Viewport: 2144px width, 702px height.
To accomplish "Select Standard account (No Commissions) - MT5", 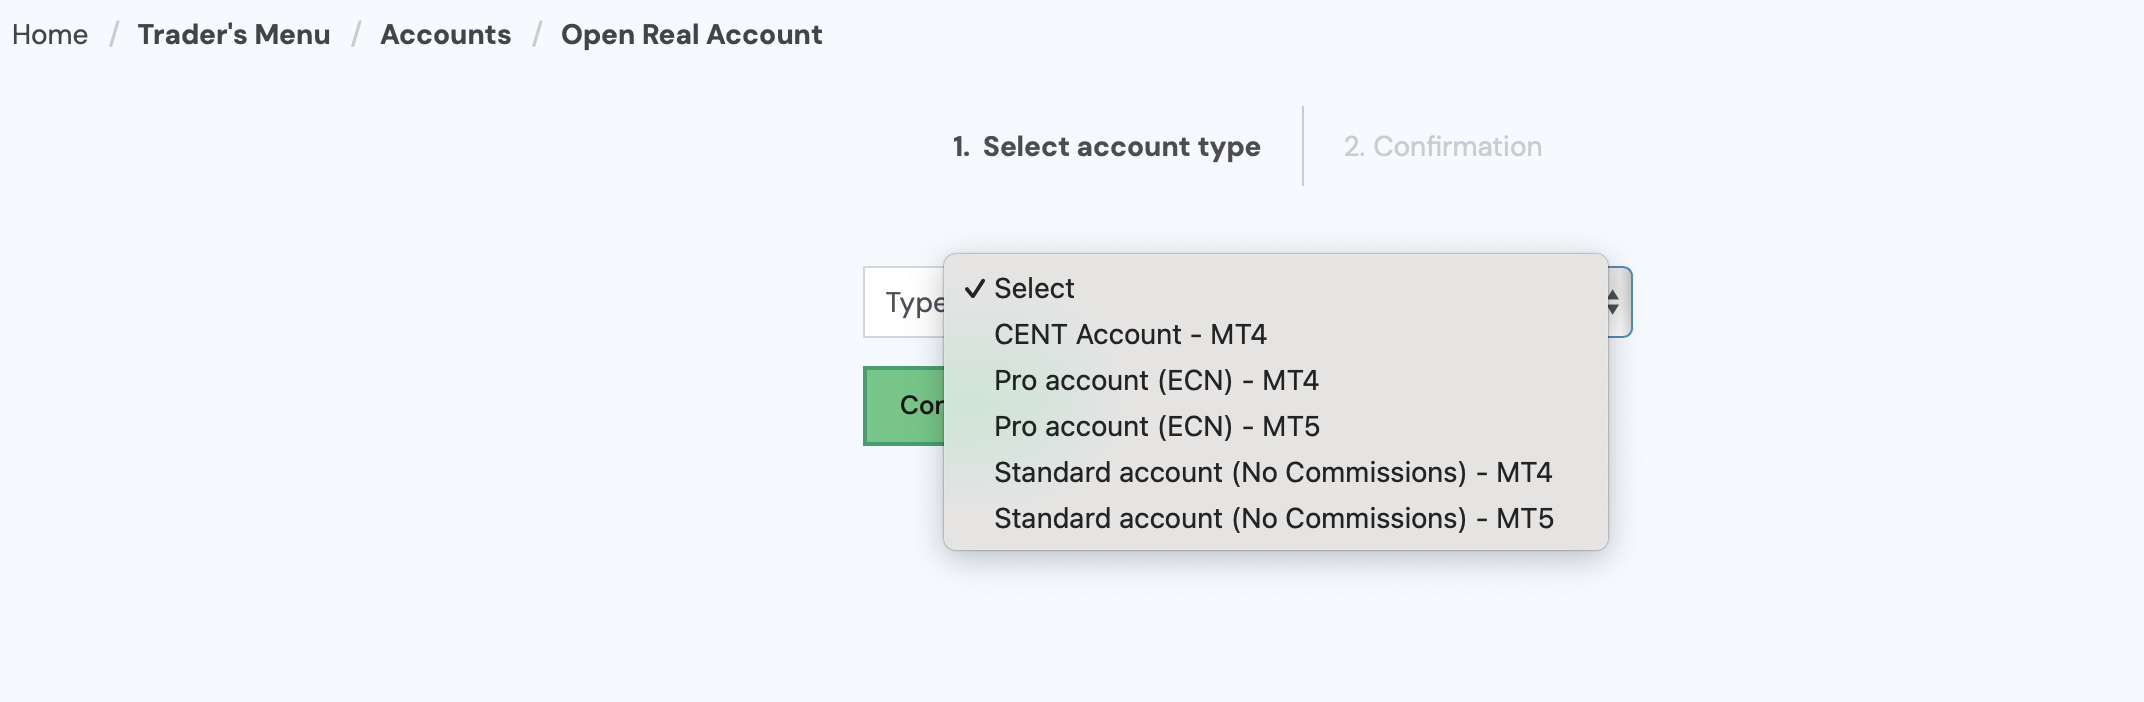I will (x=1273, y=519).
